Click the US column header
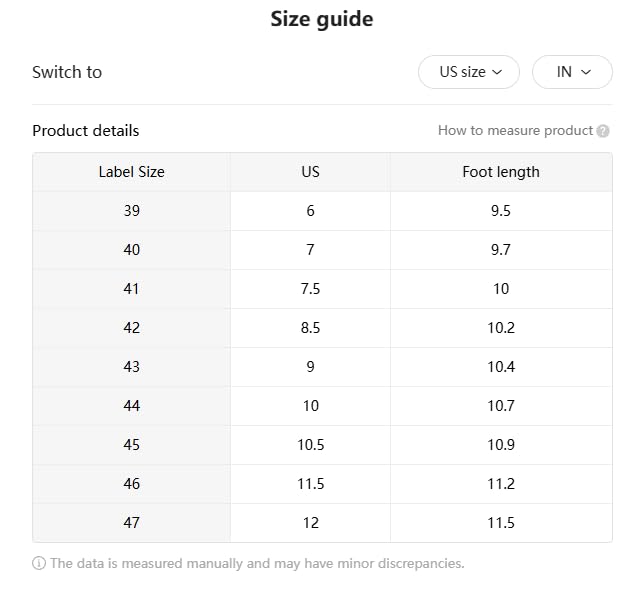This screenshot has height=605, width=644. 310,172
